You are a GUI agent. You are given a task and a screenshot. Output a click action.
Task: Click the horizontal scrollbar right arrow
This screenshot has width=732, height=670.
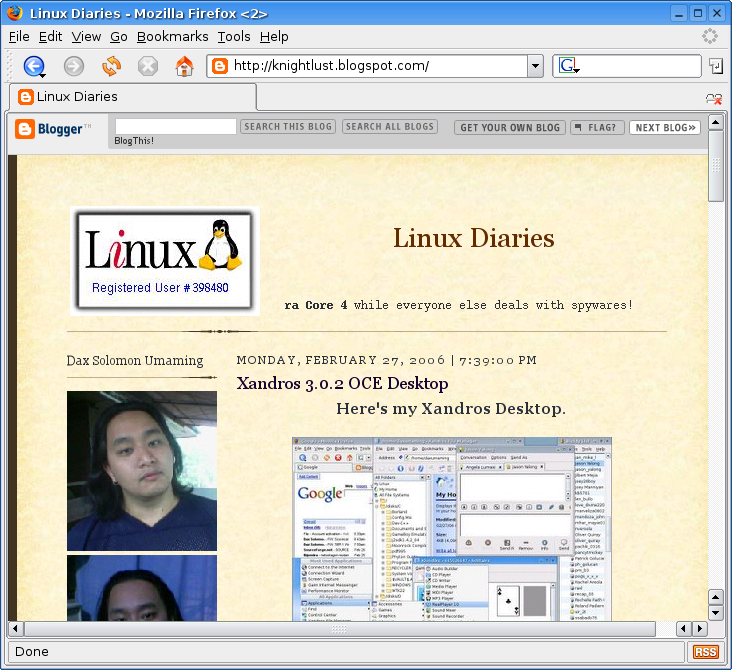coord(699,628)
